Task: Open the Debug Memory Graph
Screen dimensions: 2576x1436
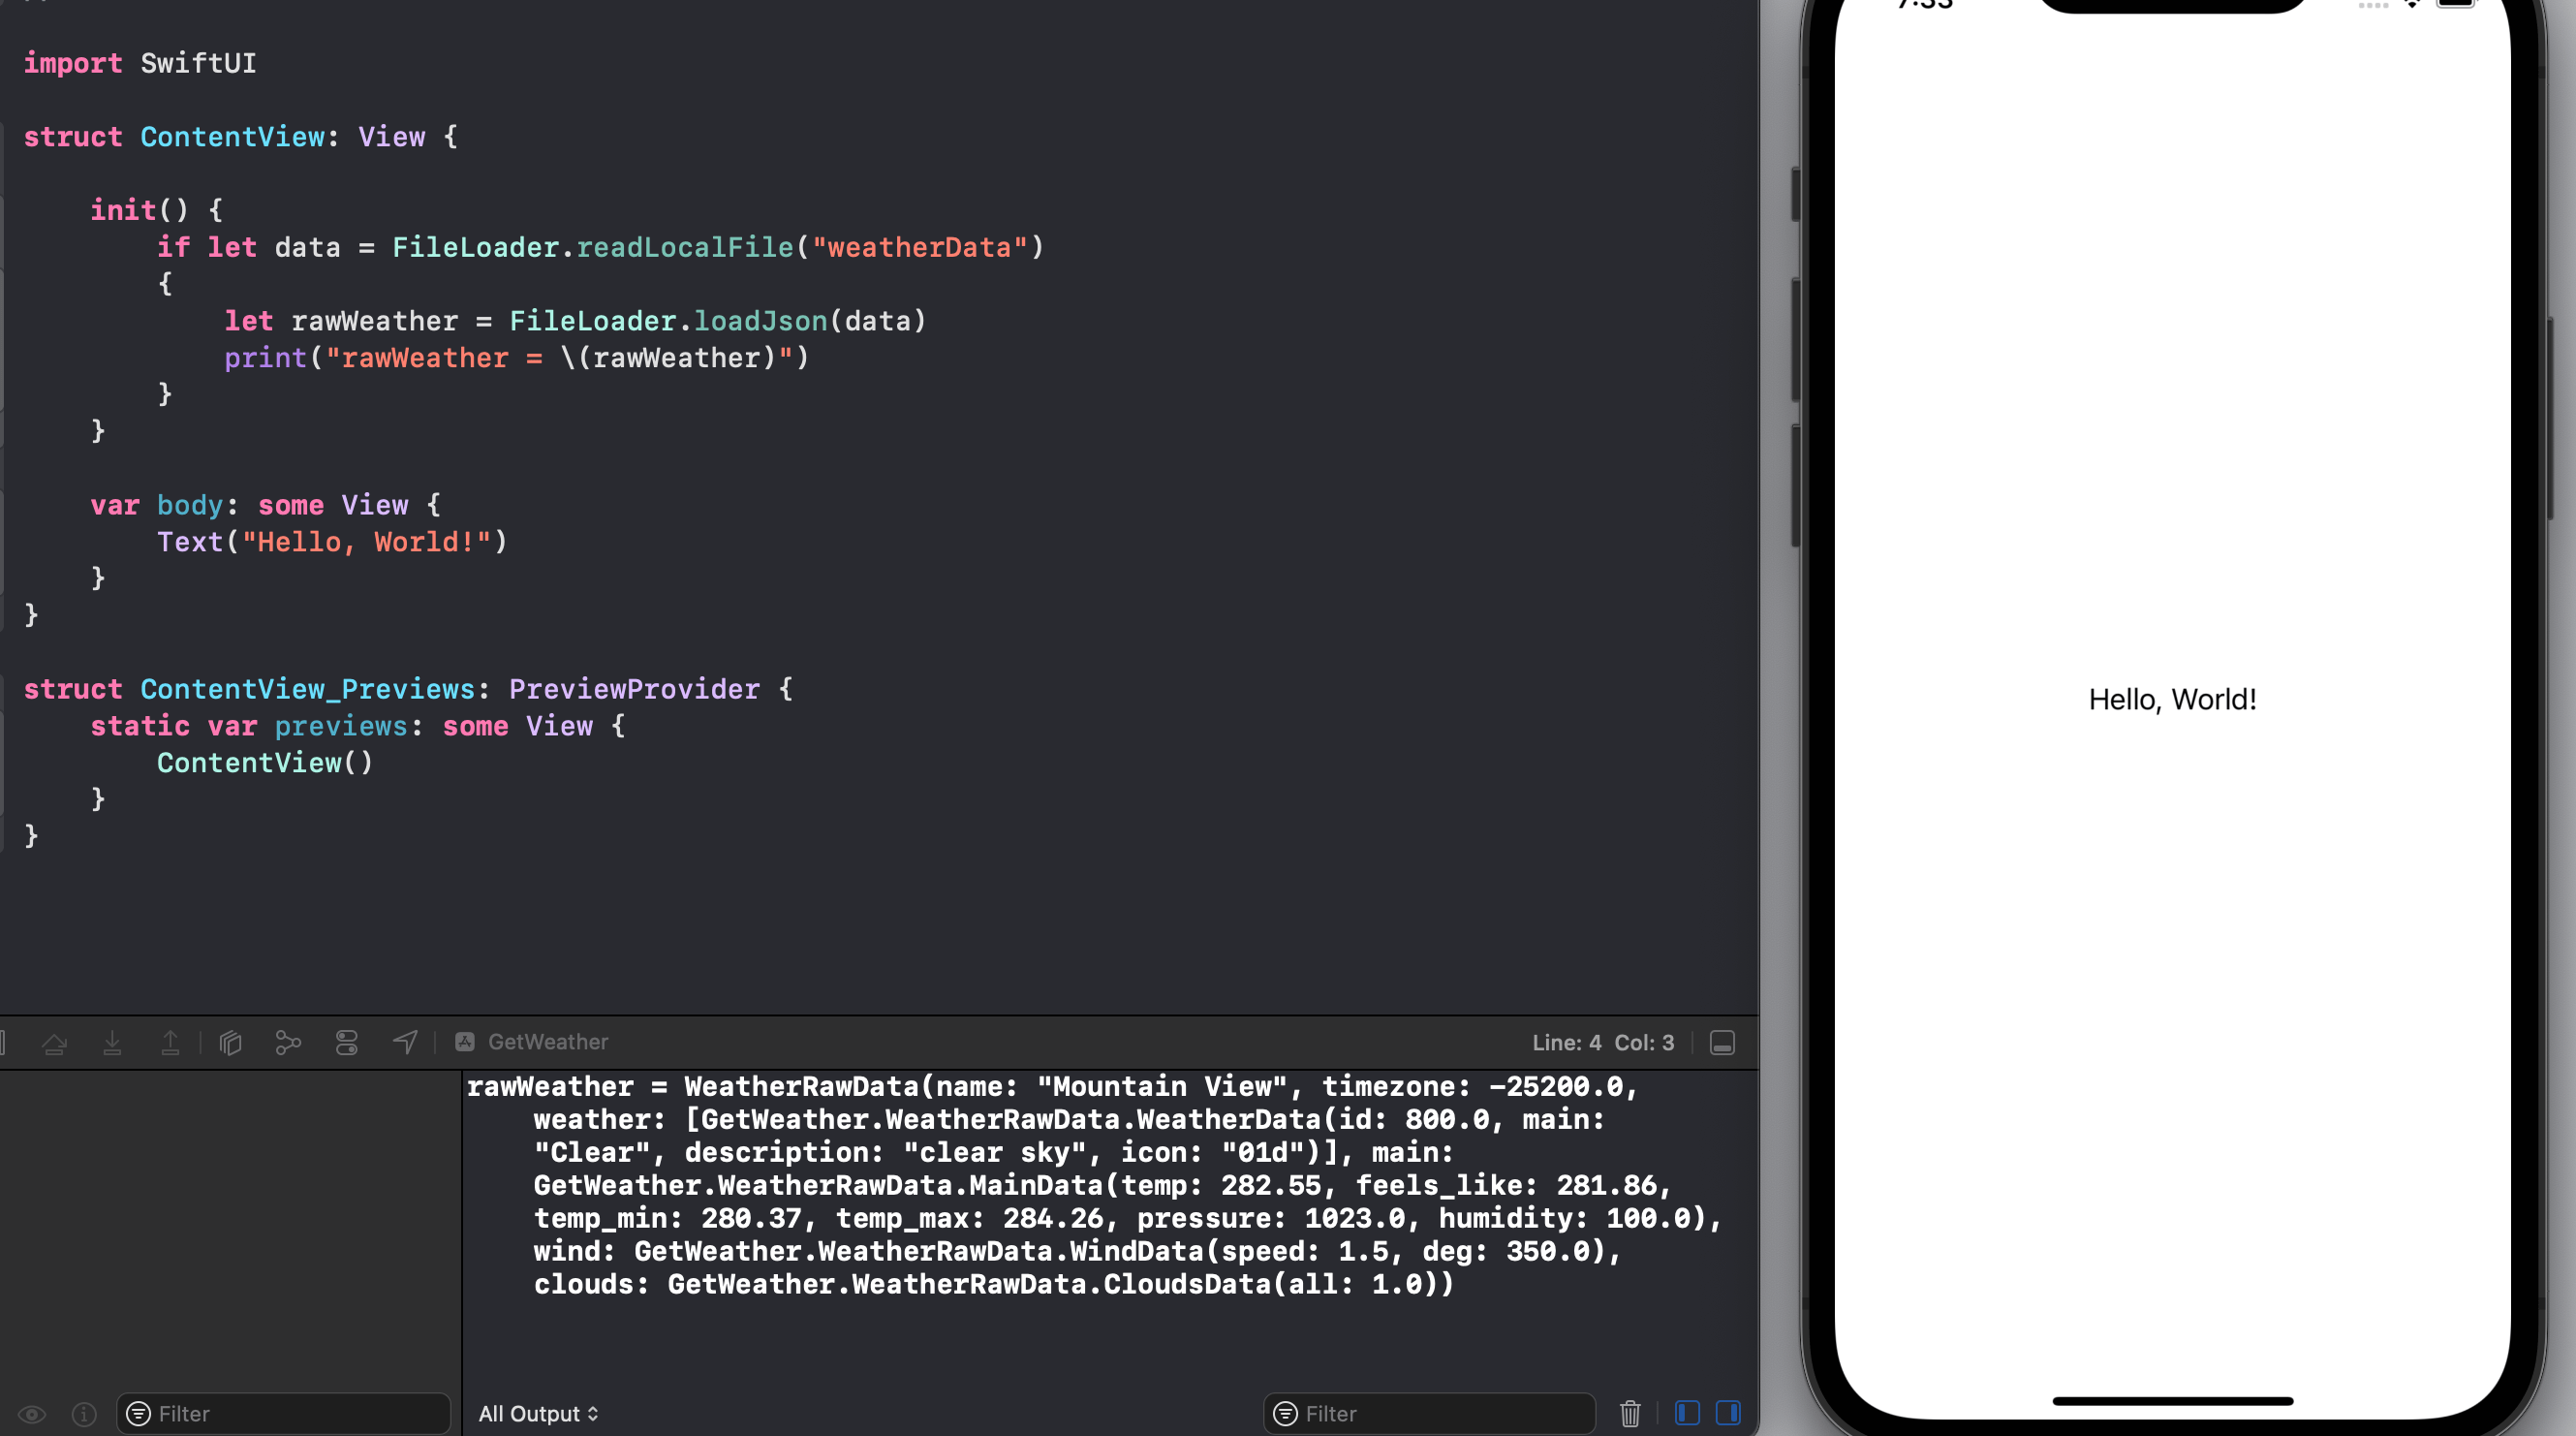Action: (x=289, y=1042)
